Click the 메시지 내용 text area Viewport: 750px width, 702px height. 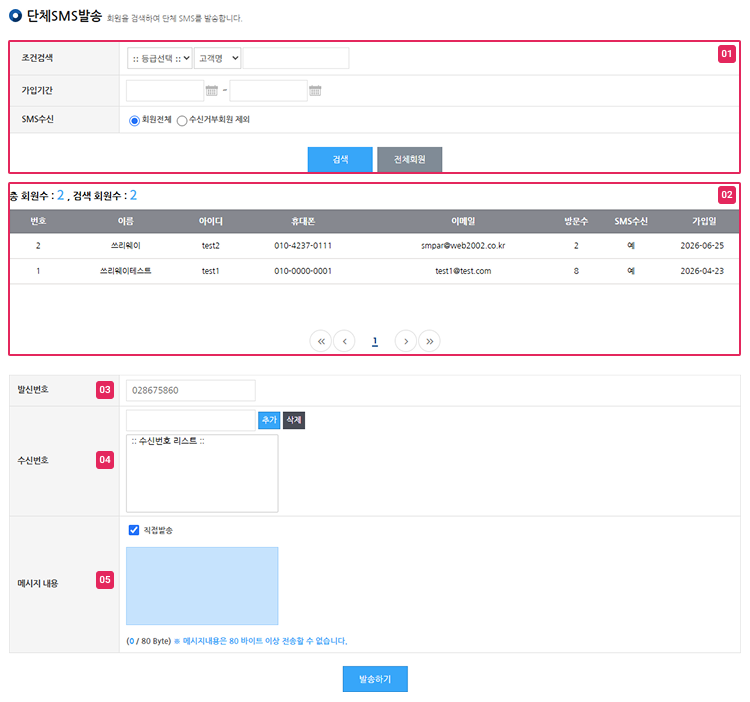click(x=202, y=586)
